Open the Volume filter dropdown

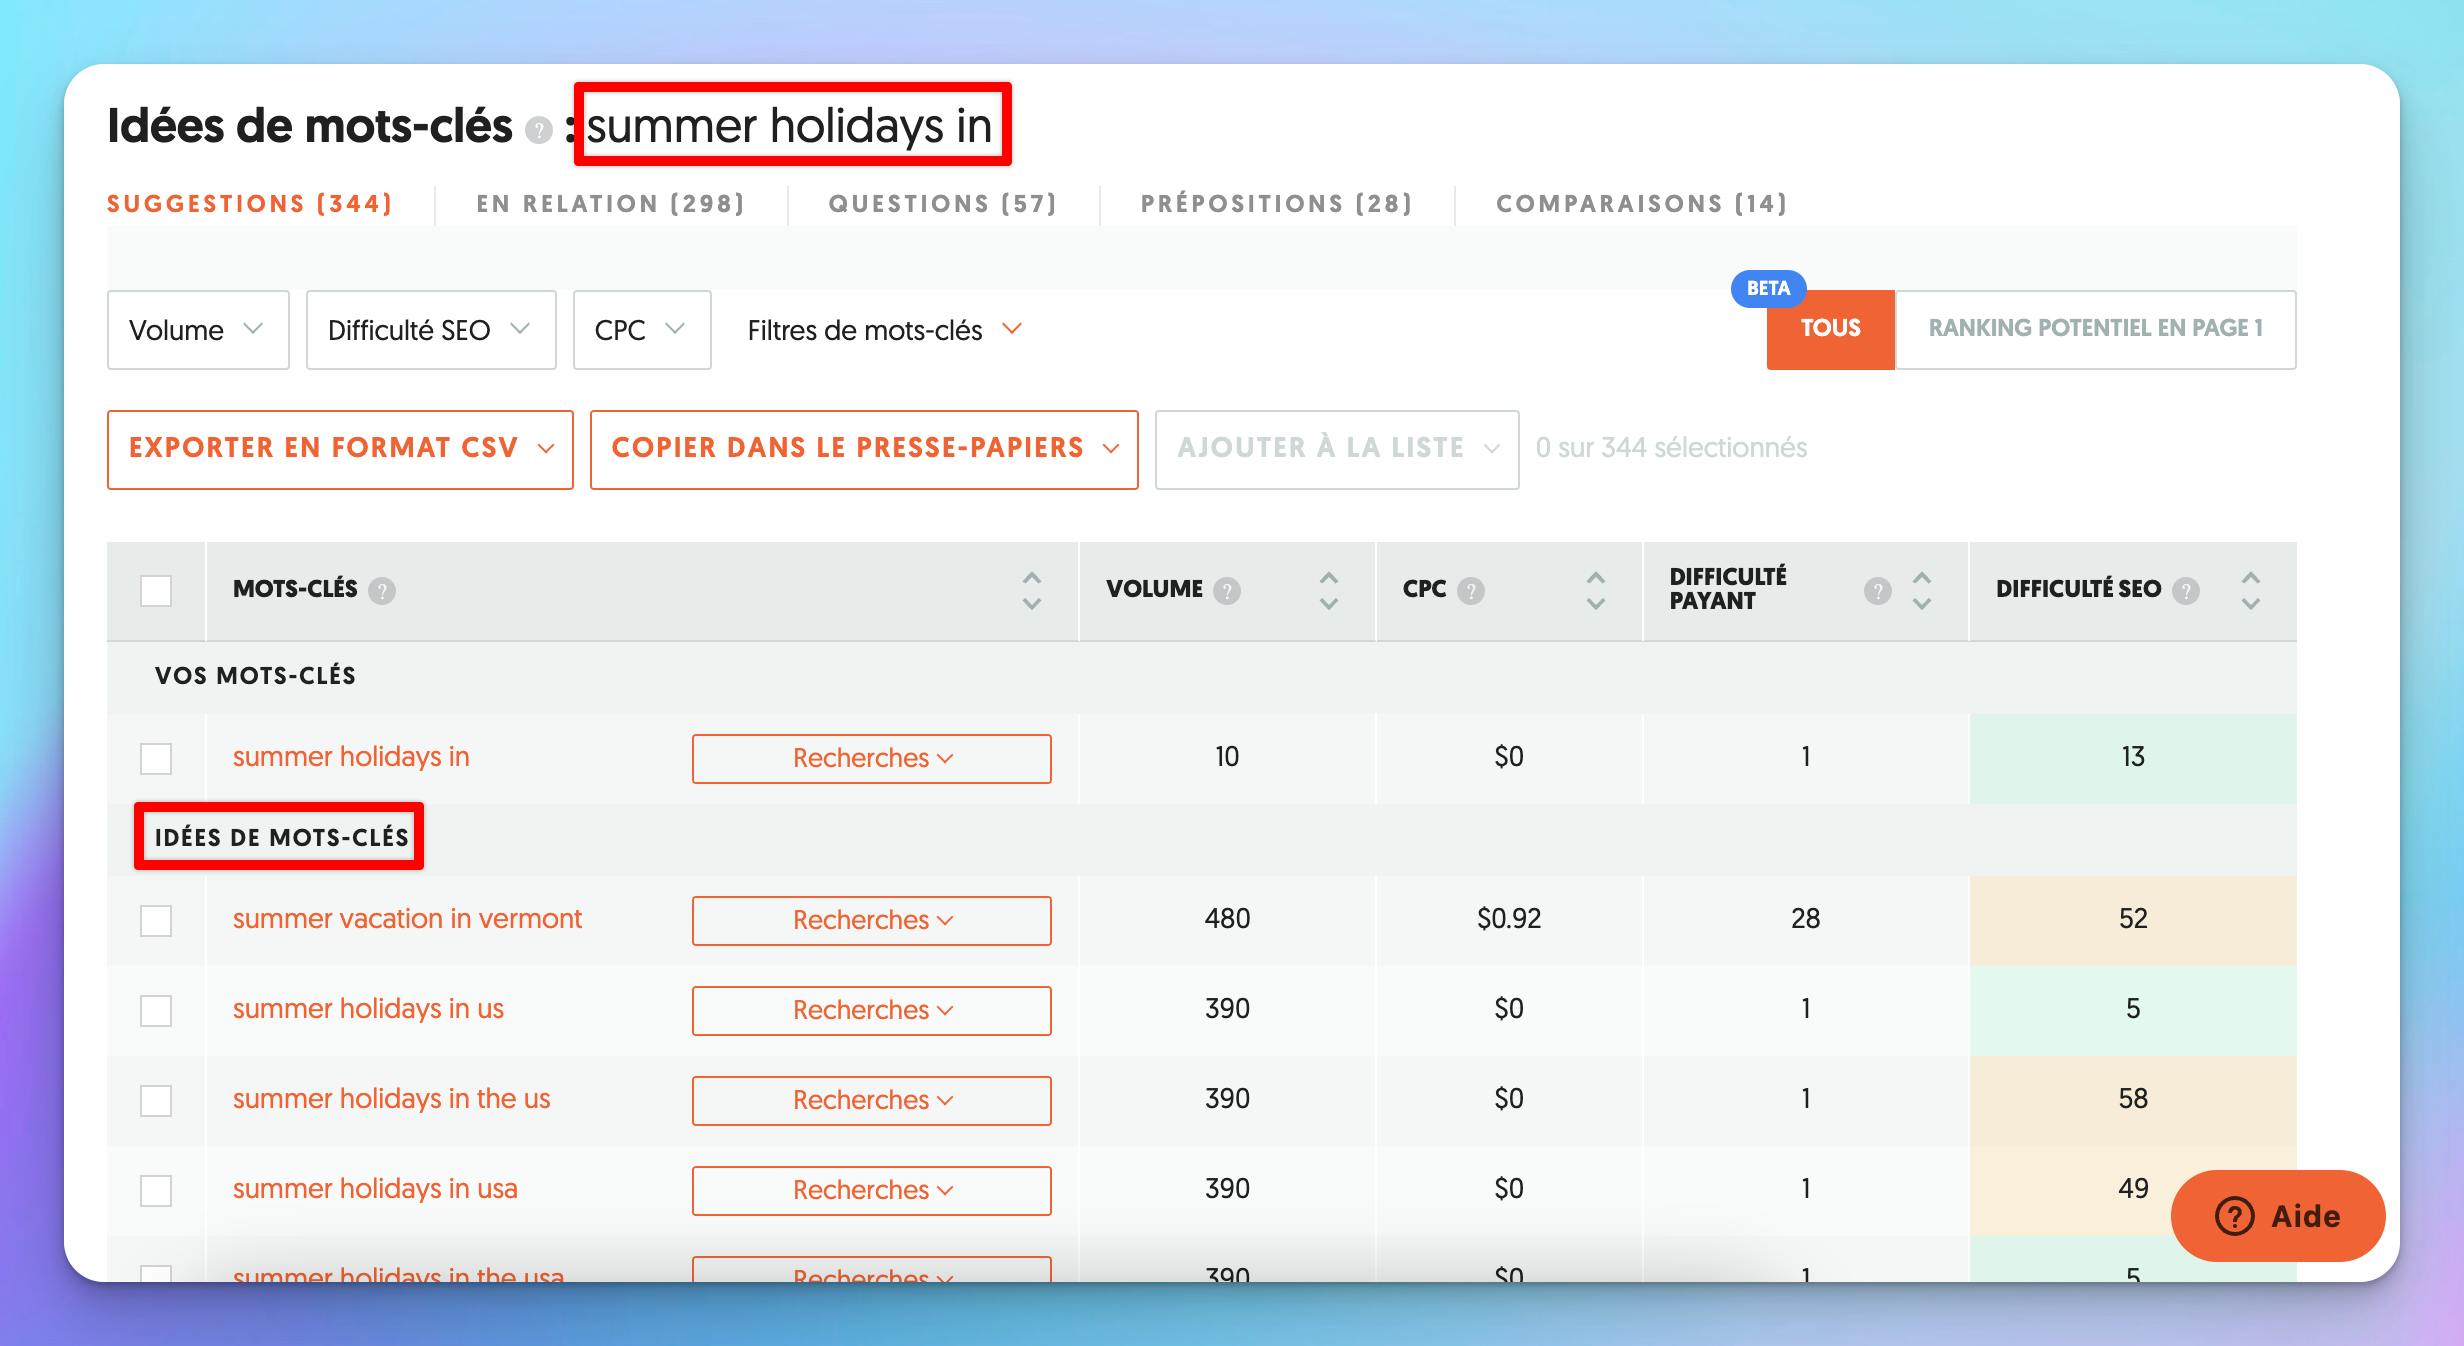tap(198, 330)
